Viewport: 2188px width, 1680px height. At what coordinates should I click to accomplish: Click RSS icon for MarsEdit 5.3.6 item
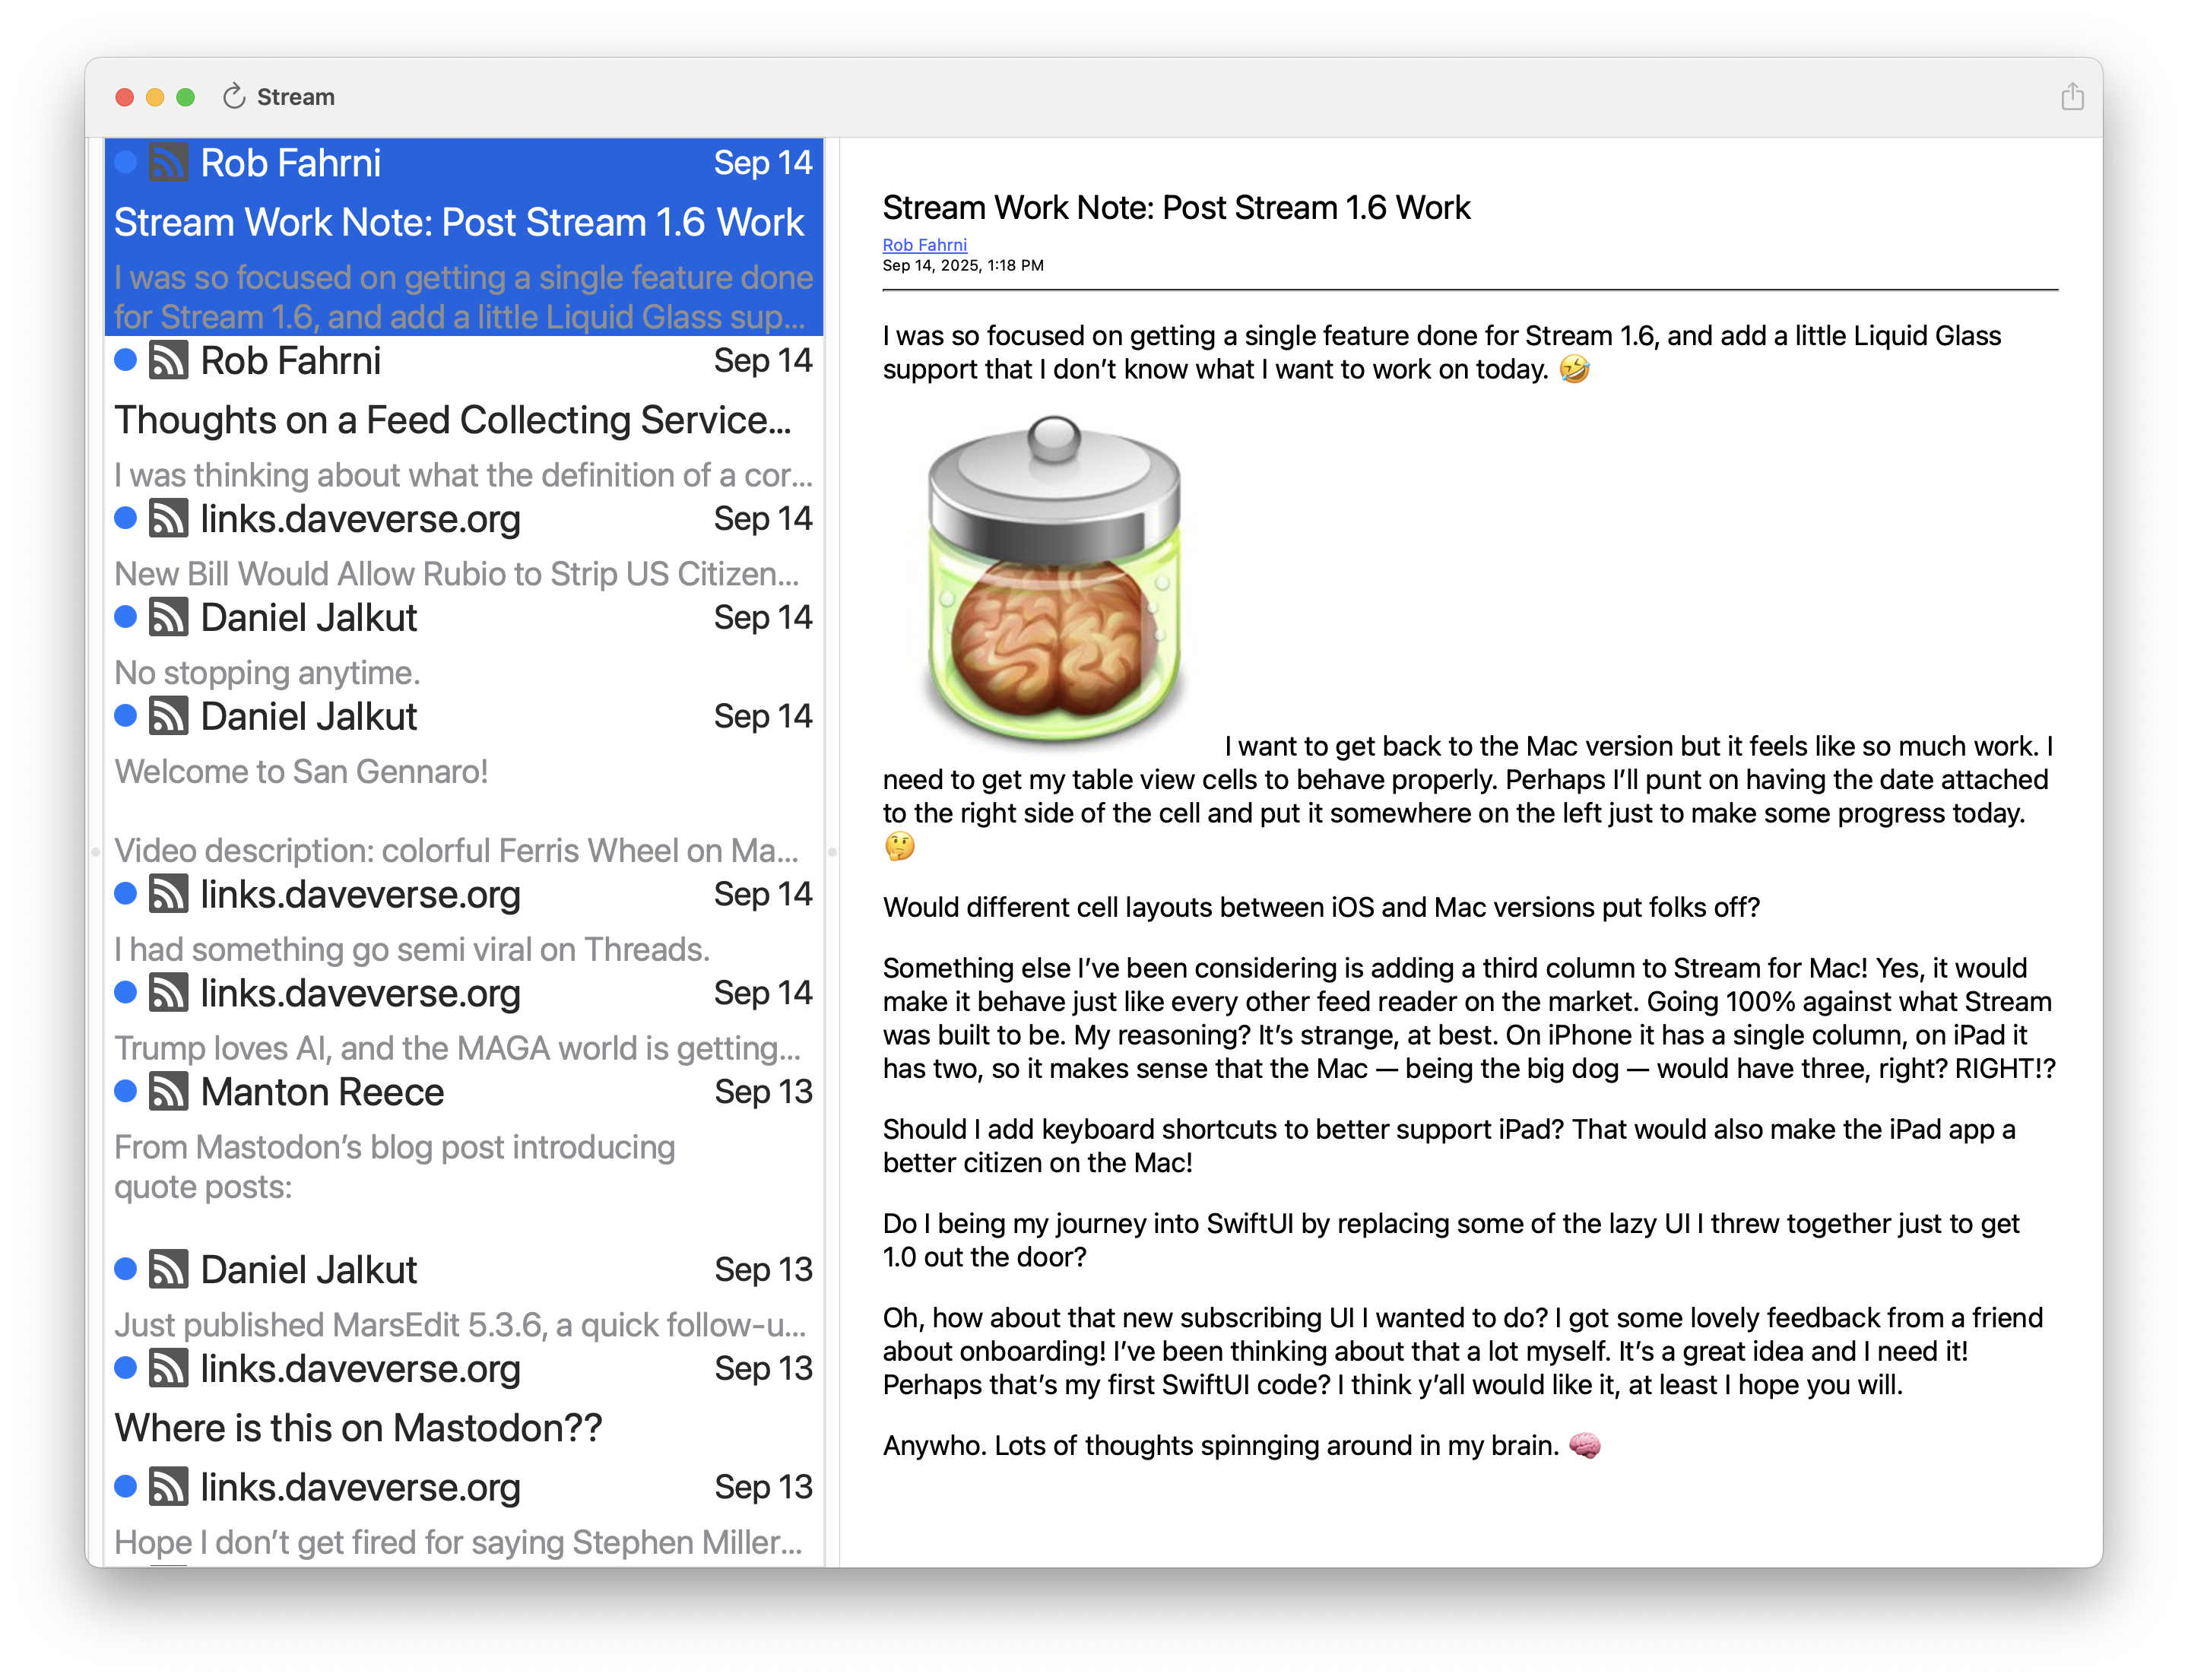click(x=168, y=1269)
